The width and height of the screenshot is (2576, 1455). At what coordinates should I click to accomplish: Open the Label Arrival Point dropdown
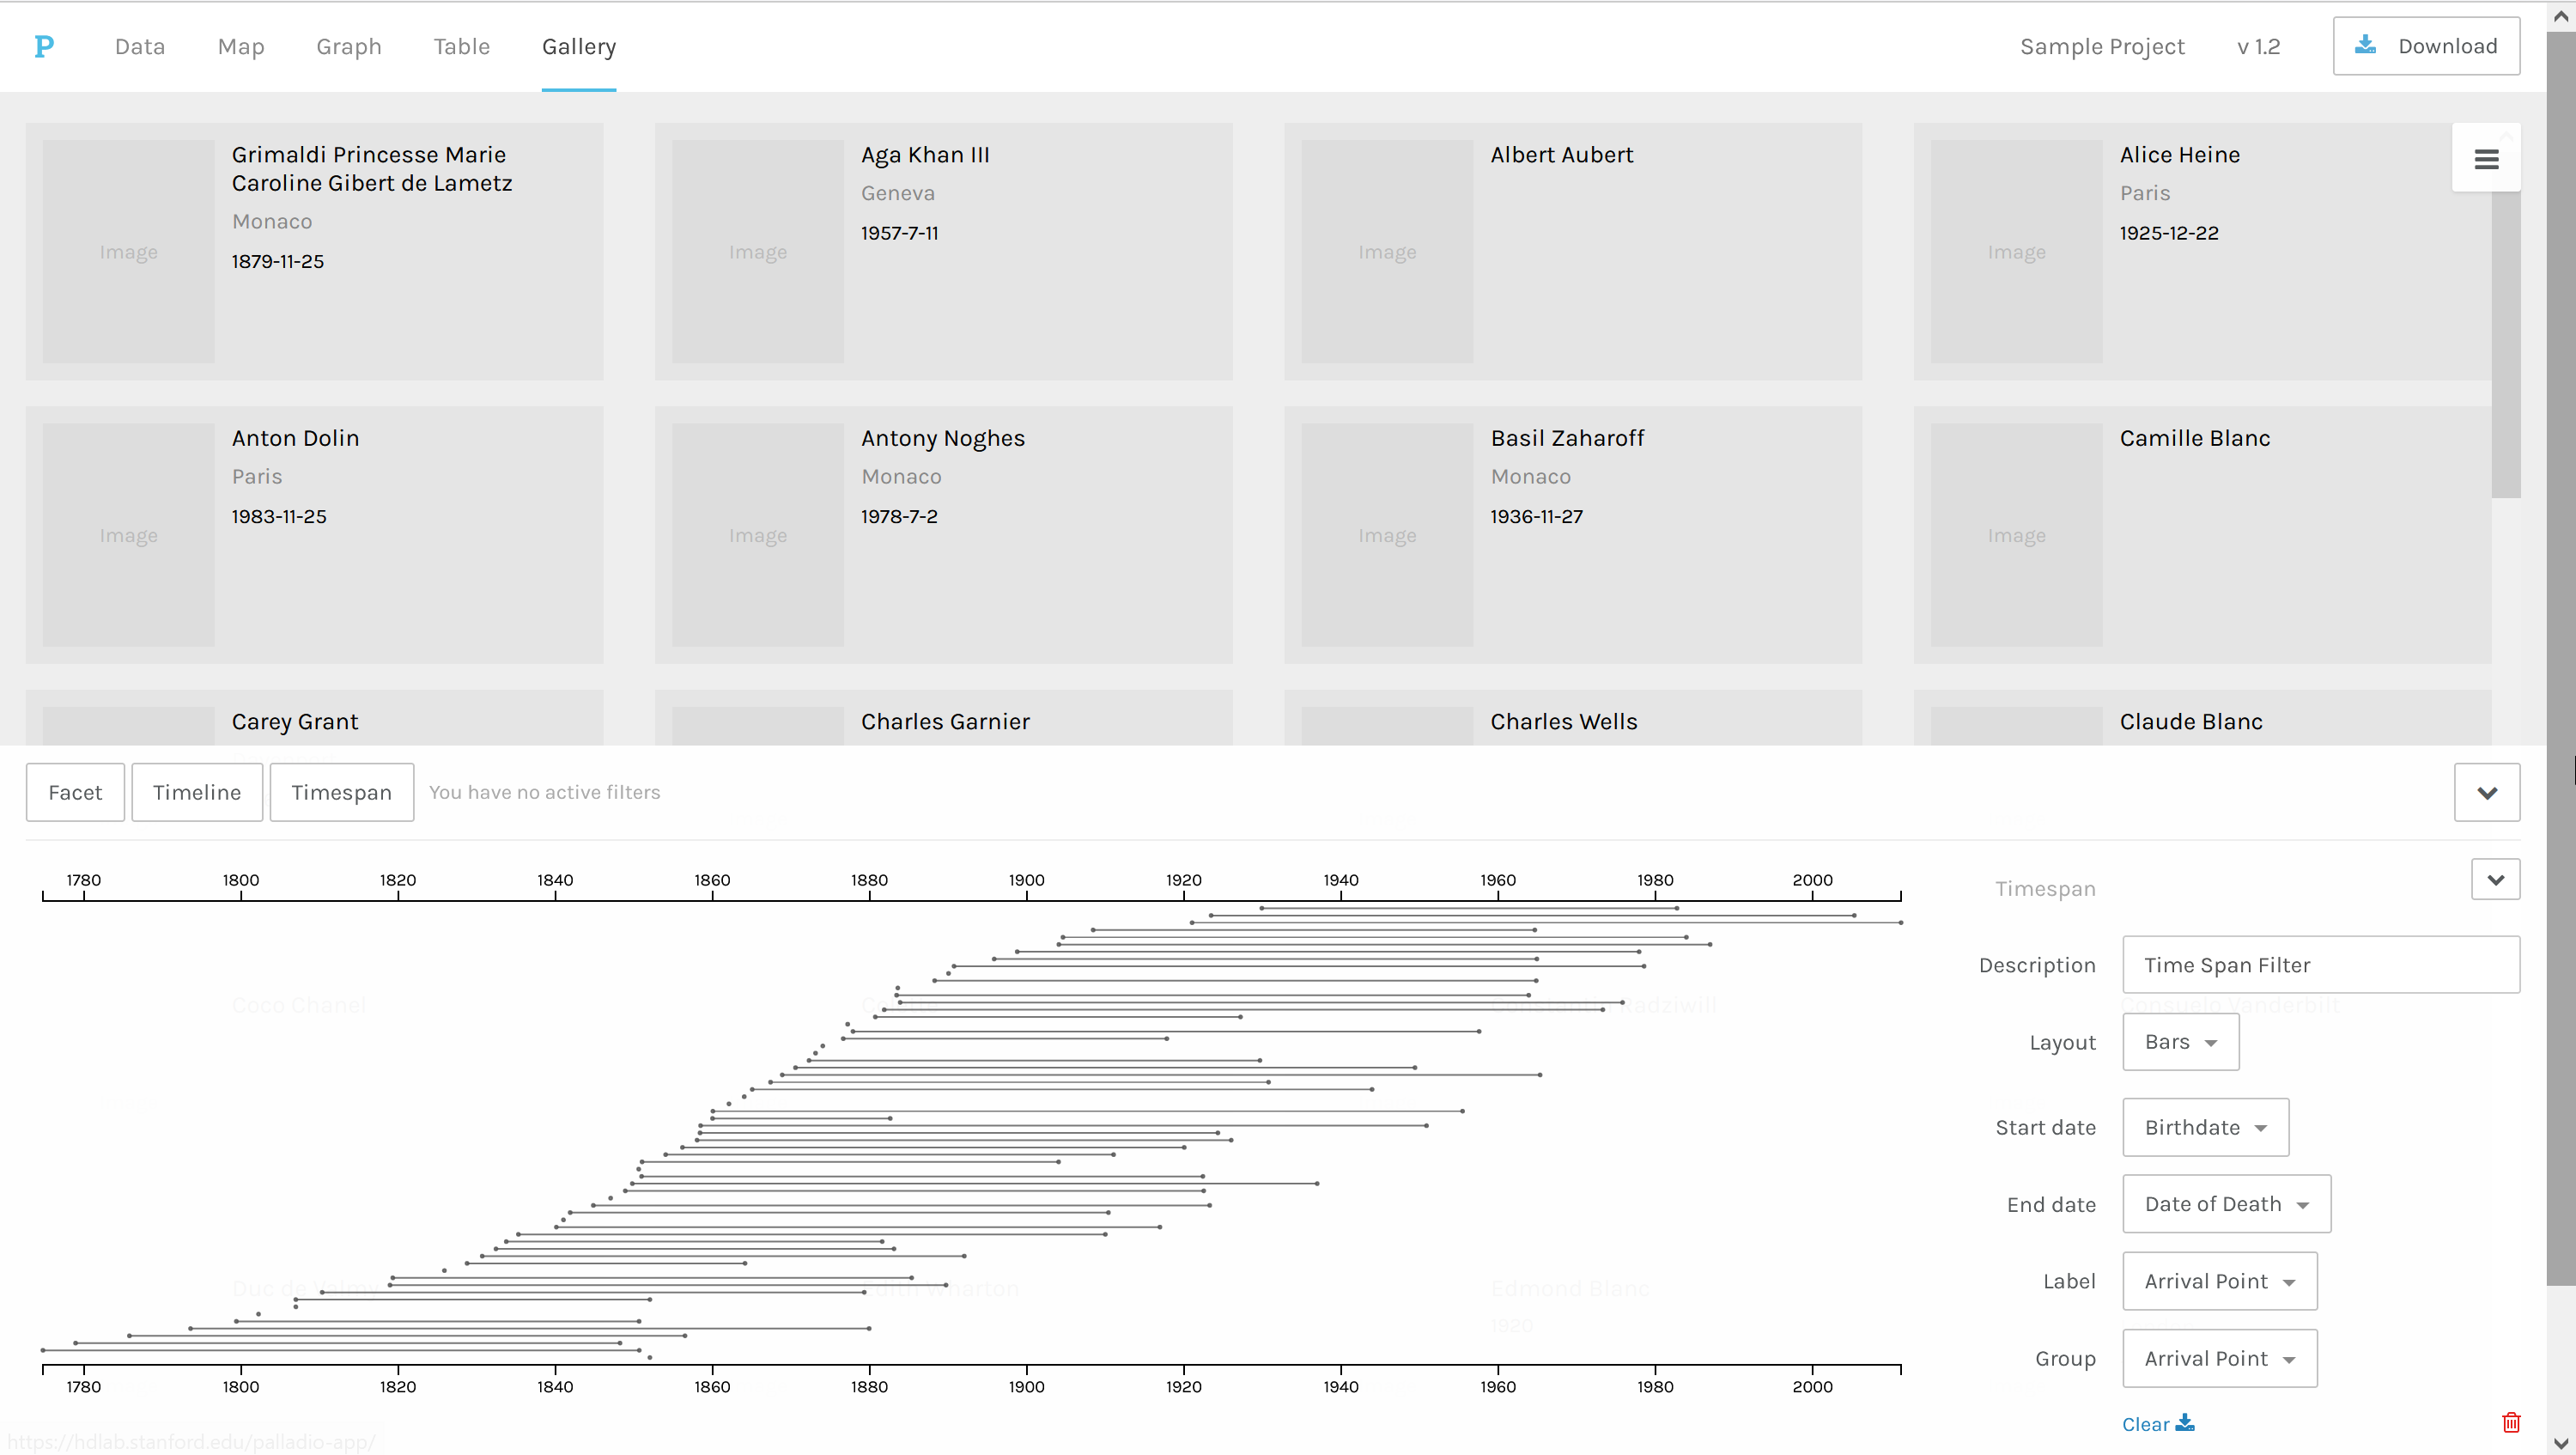click(x=2219, y=1281)
